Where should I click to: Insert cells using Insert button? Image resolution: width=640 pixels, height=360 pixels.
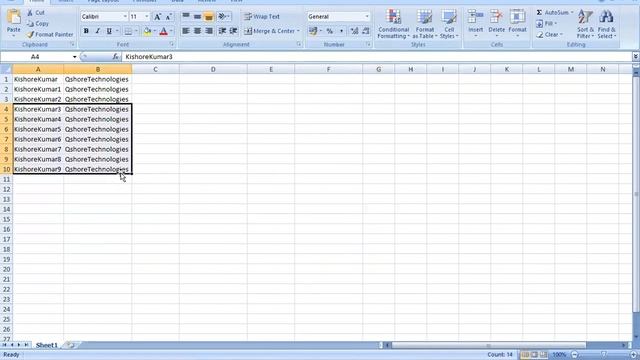(x=476, y=24)
